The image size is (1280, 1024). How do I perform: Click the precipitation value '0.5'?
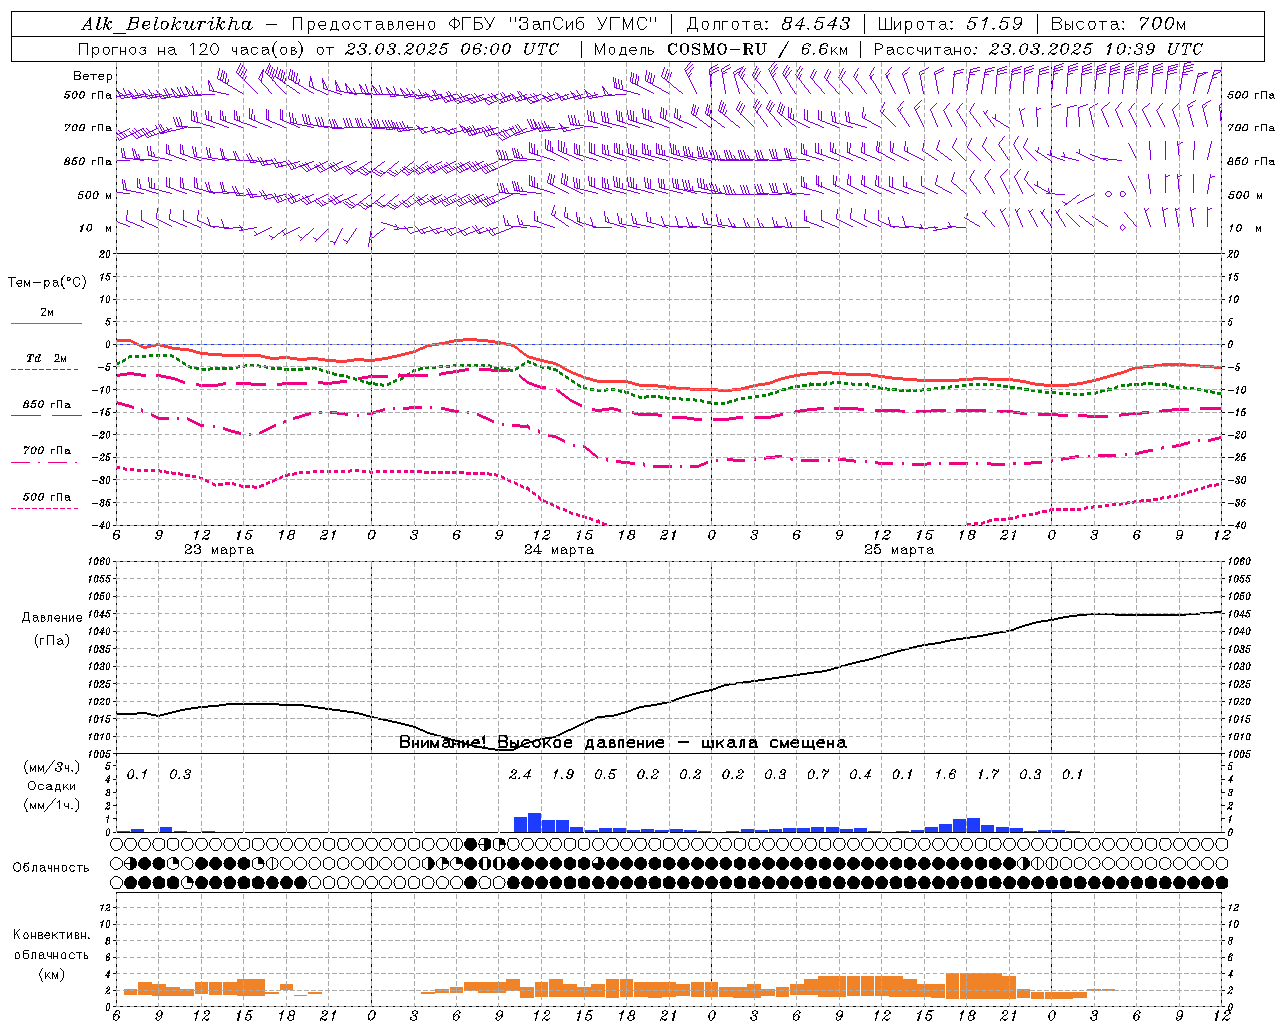(x=605, y=774)
